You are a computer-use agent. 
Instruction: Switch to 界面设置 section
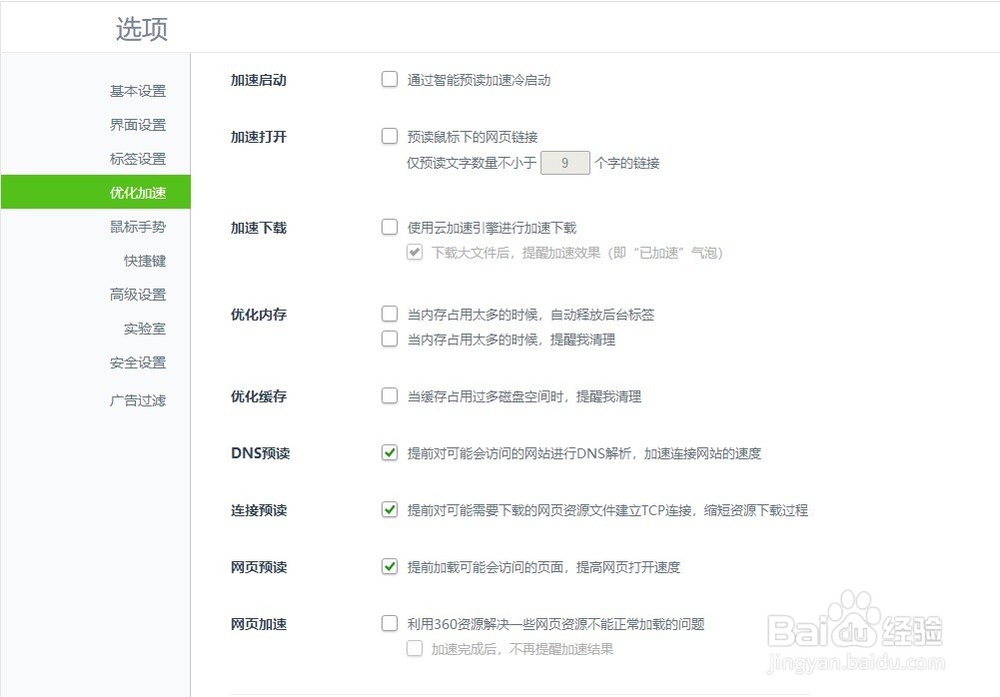pyautogui.click(x=137, y=124)
